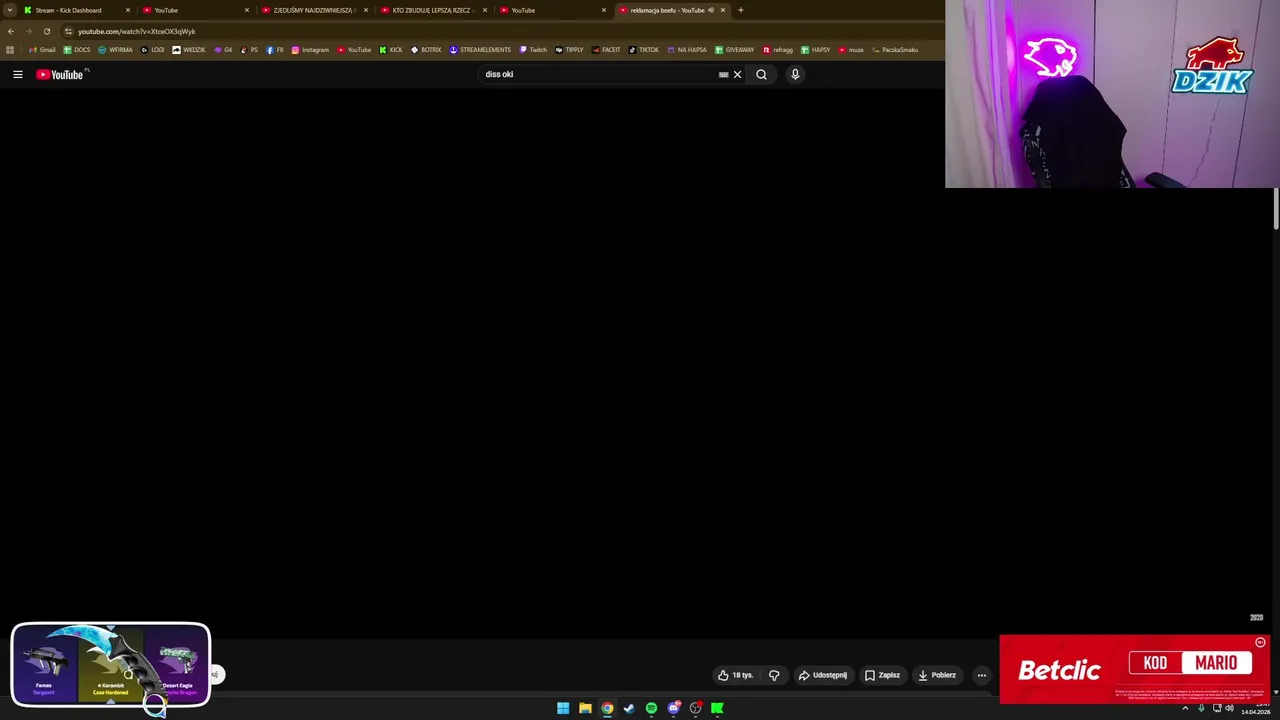The image size is (1280, 720).
Task: Click the Betclic KOD MARIO banner
Action: 1135,669
